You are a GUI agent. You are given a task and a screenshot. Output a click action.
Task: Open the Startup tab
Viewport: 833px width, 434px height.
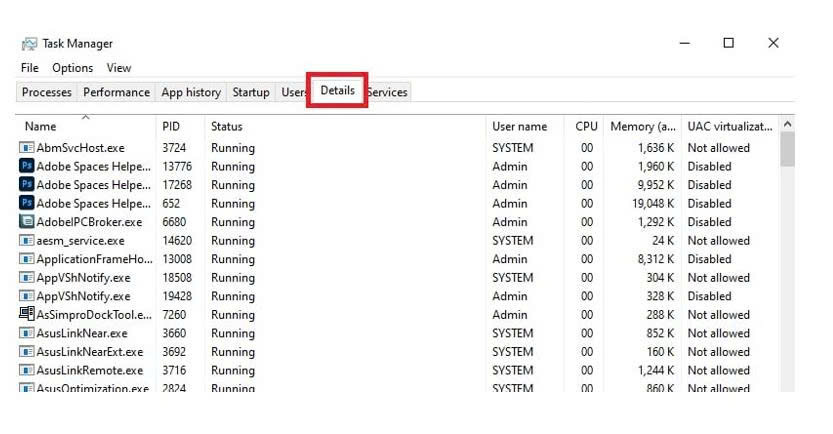251,92
